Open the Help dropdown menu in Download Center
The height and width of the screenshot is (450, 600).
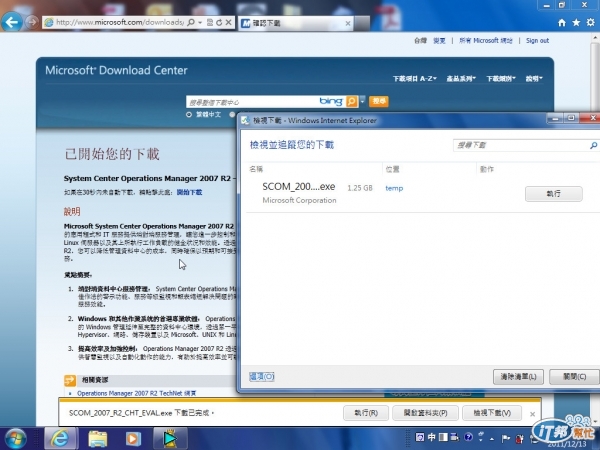(534, 78)
